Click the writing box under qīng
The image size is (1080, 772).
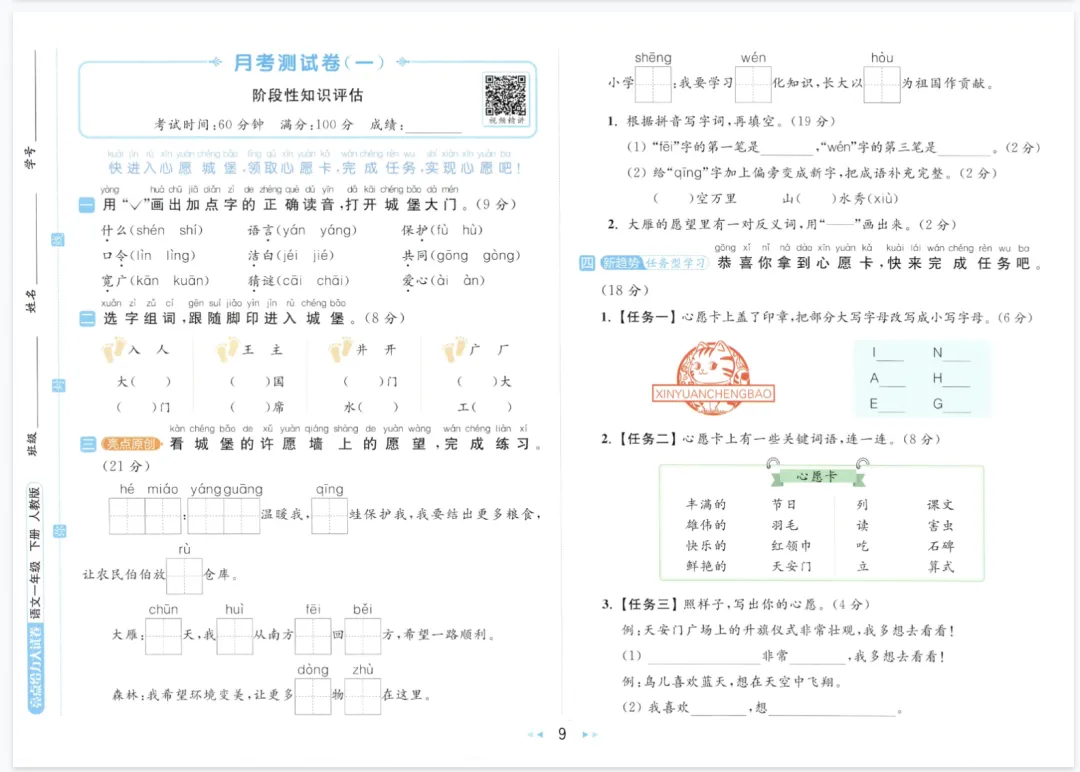[329, 515]
